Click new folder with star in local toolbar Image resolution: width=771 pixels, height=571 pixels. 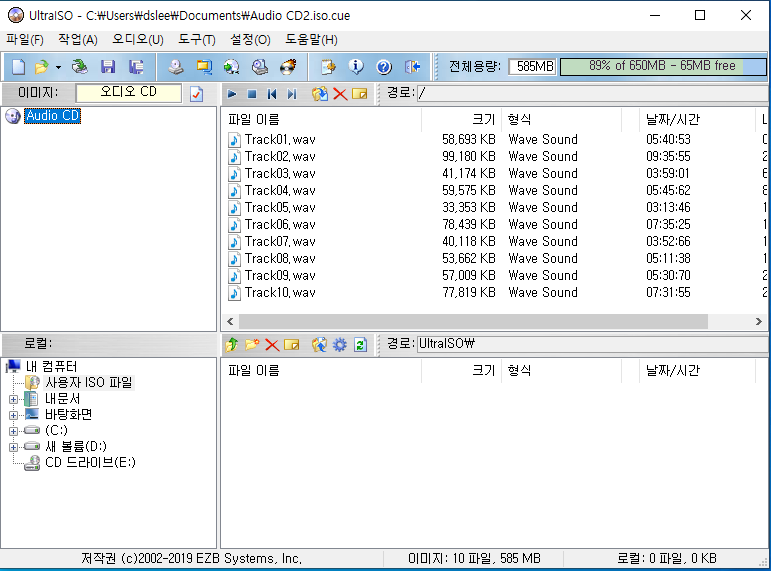(x=252, y=344)
